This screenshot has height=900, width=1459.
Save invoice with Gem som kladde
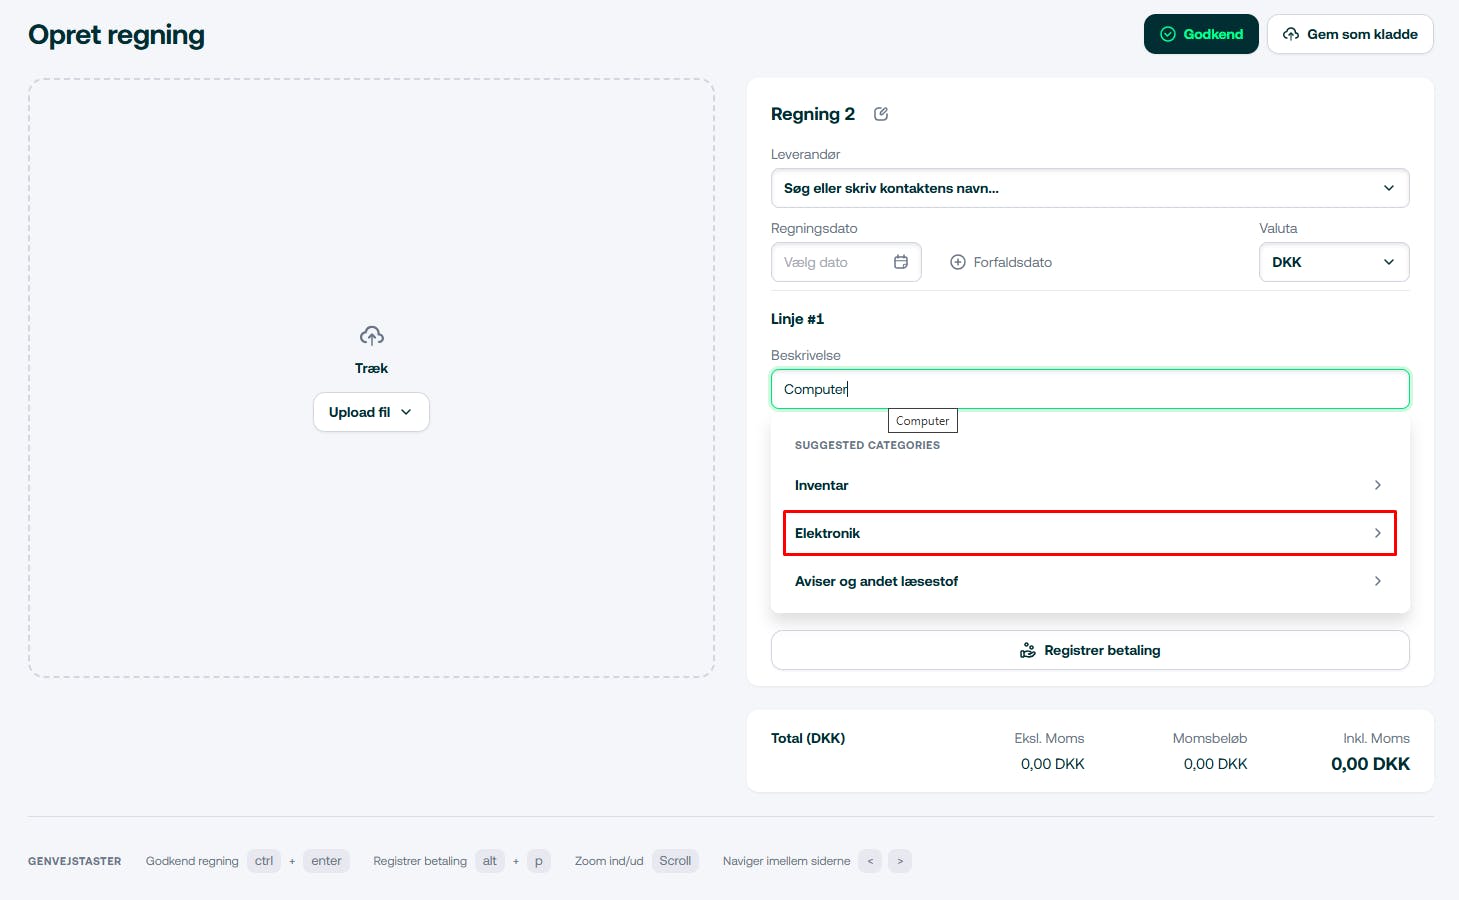click(x=1350, y=34)
